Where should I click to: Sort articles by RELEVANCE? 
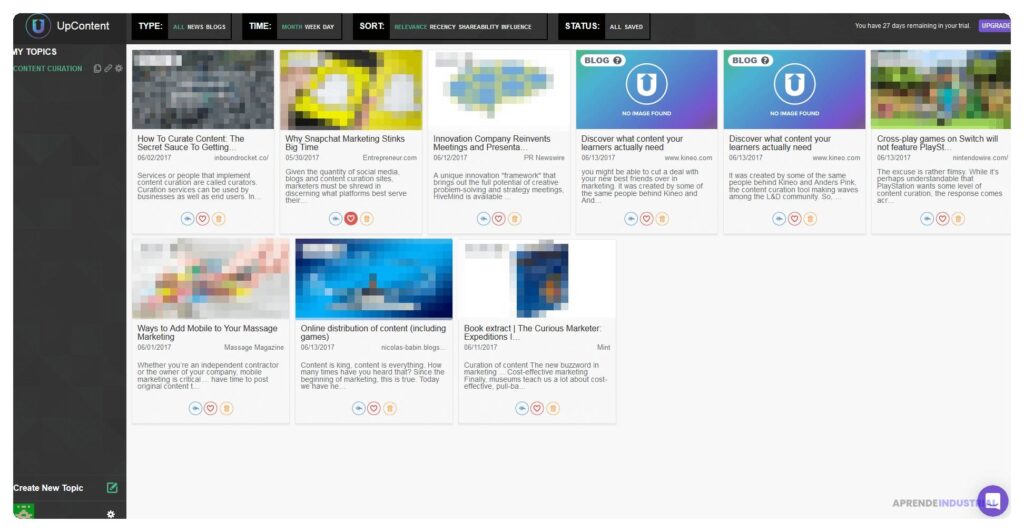[x=410, y=27]
